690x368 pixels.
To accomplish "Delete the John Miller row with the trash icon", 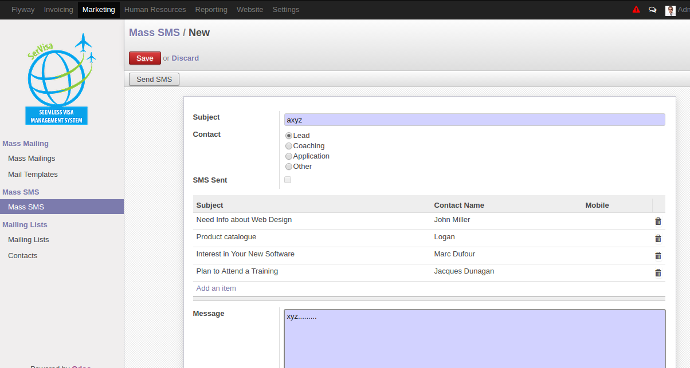I will 658,221.
